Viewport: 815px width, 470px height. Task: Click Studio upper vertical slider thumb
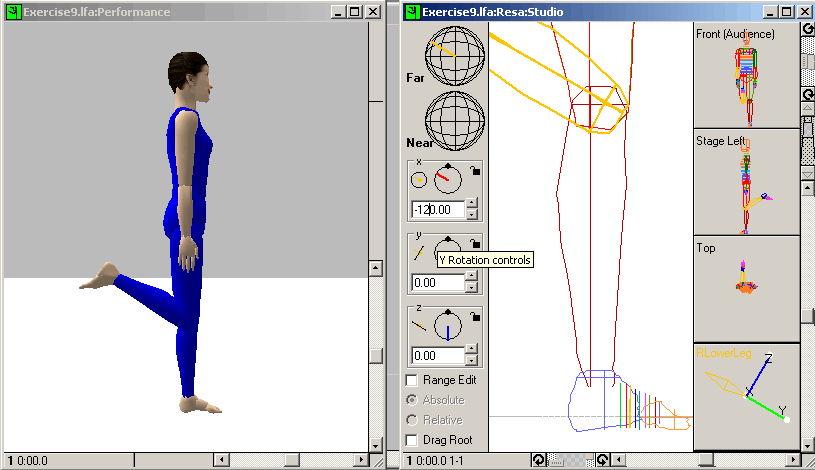click(807, 127)
